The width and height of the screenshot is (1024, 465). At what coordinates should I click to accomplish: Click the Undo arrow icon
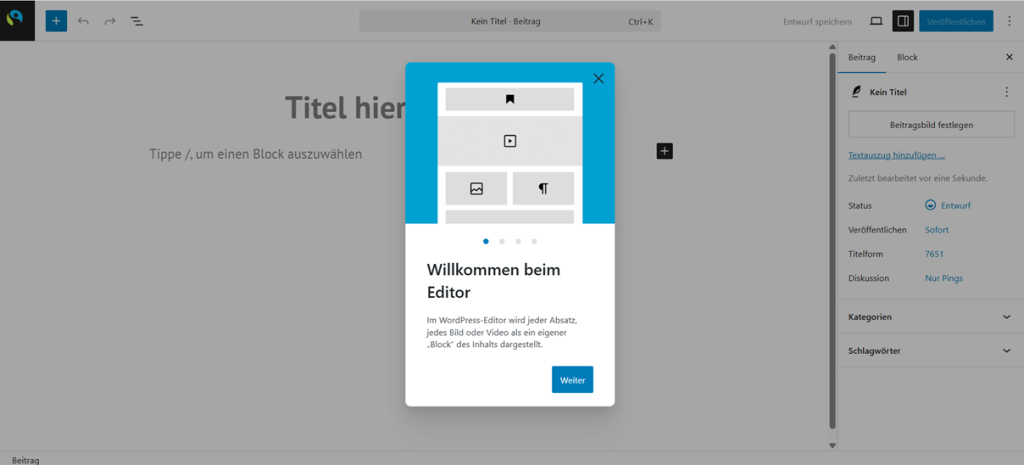(x=83, y=21)
